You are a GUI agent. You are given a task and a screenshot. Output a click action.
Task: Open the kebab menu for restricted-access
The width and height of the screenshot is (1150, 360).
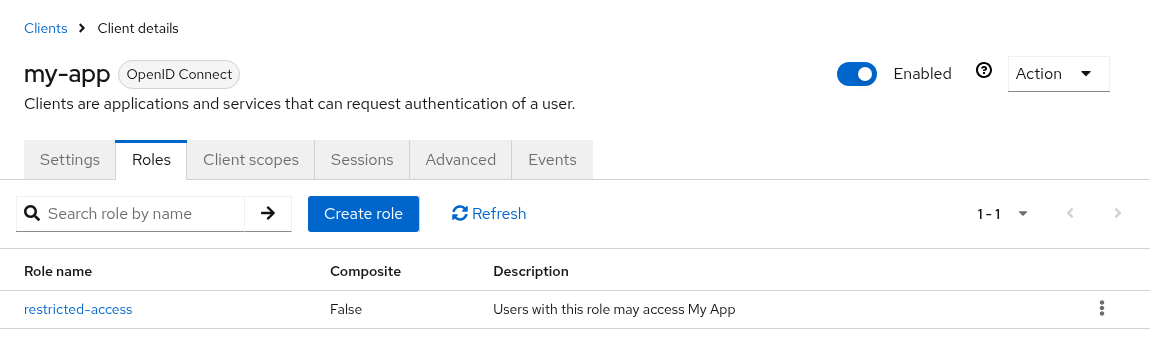[1102, 309]
